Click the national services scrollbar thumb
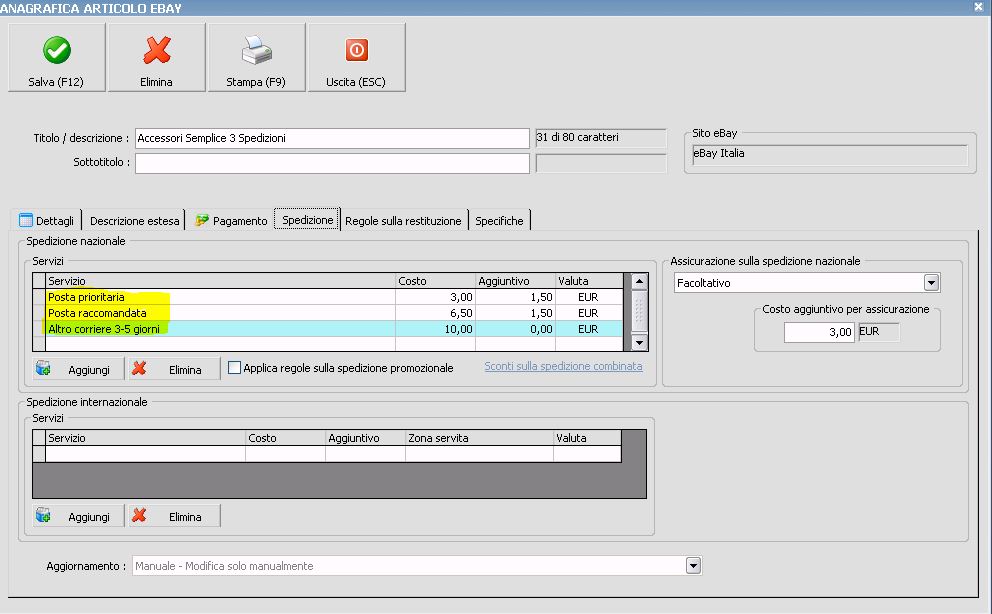The image size is (992, 614). point(639,310)
